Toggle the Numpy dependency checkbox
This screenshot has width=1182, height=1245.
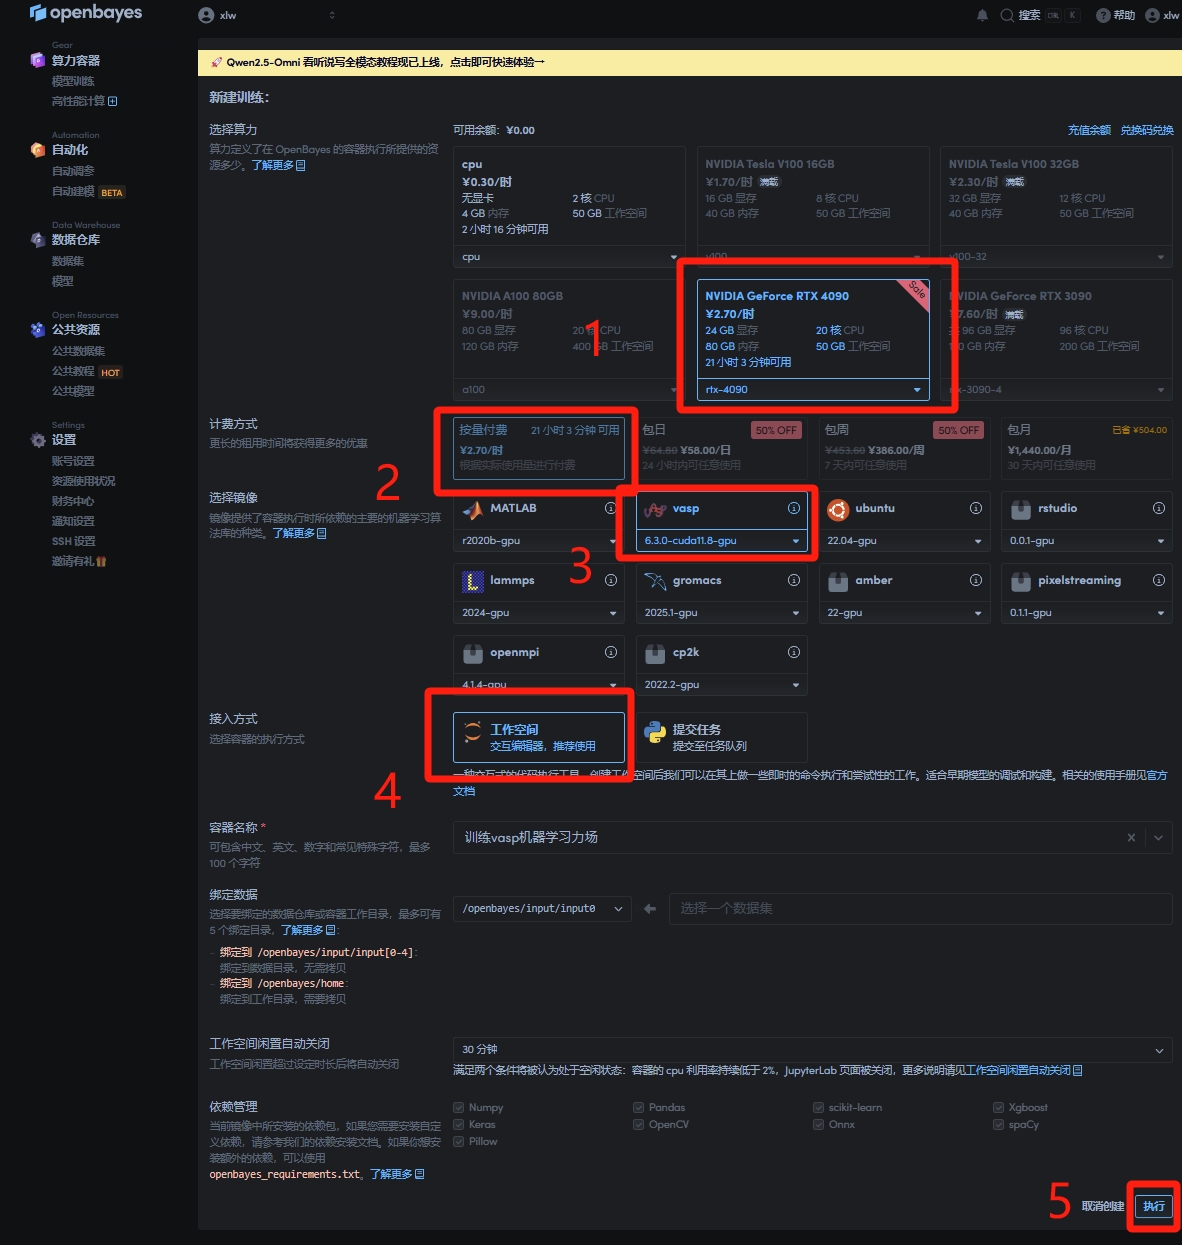(x=458, y=1108)
